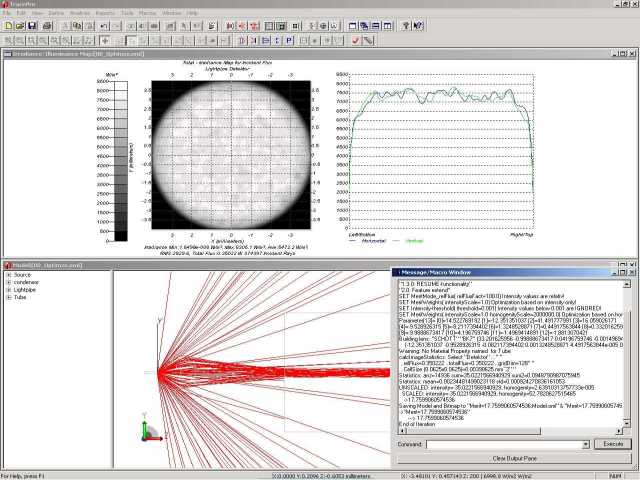Open the Help menu
This screenshot has height=480, width=640.
click(192, 13)
